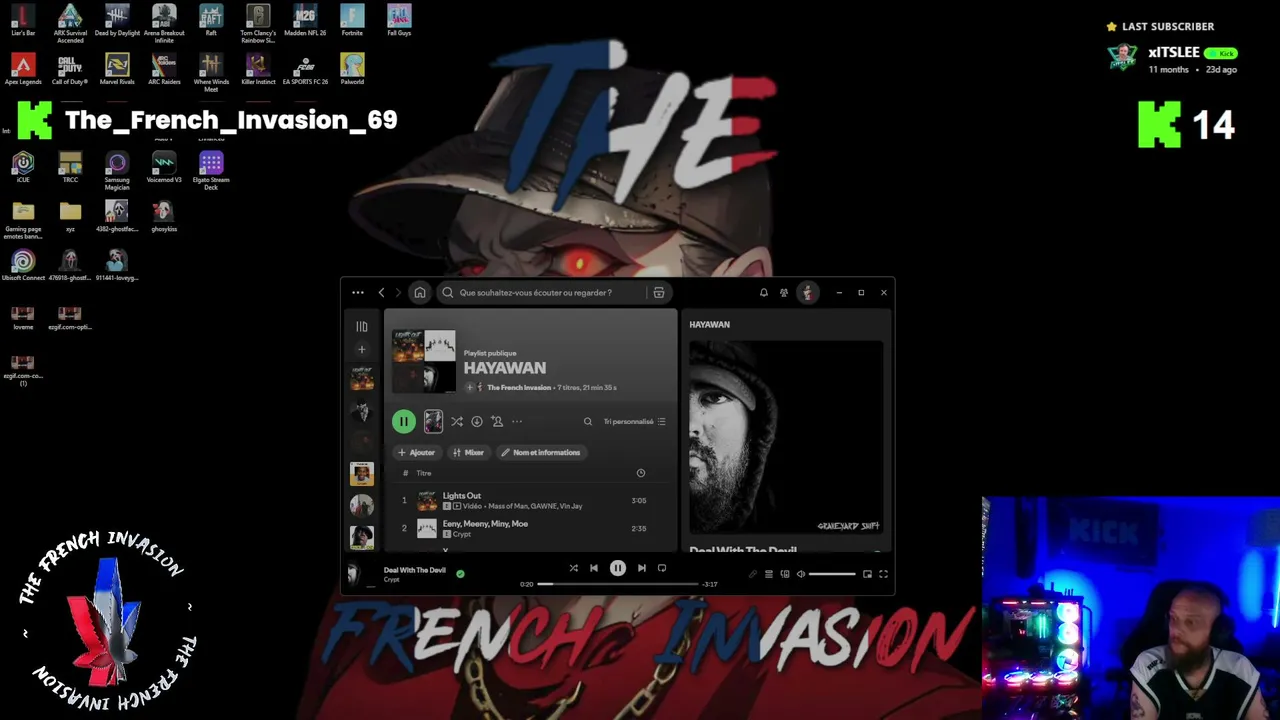The image size is (1280, 720).
Task: Open the Friend Activity people icon
Action: tap(784, 293)
